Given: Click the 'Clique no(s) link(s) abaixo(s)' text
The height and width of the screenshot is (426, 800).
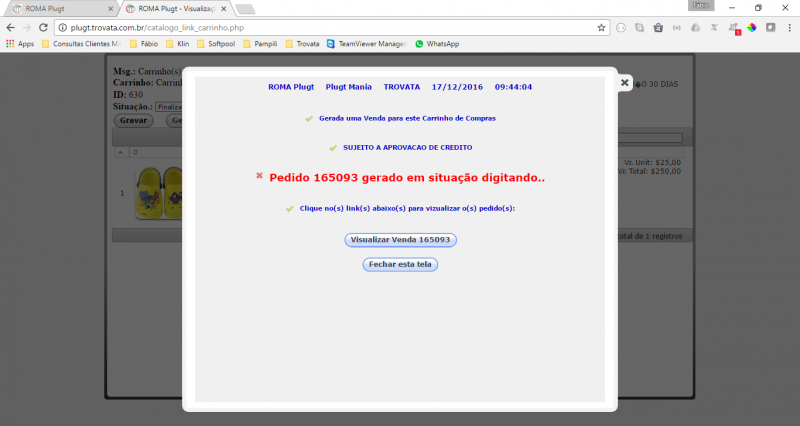Looking at the screenshot, I should pyautogui.click(x=407, y=208).
